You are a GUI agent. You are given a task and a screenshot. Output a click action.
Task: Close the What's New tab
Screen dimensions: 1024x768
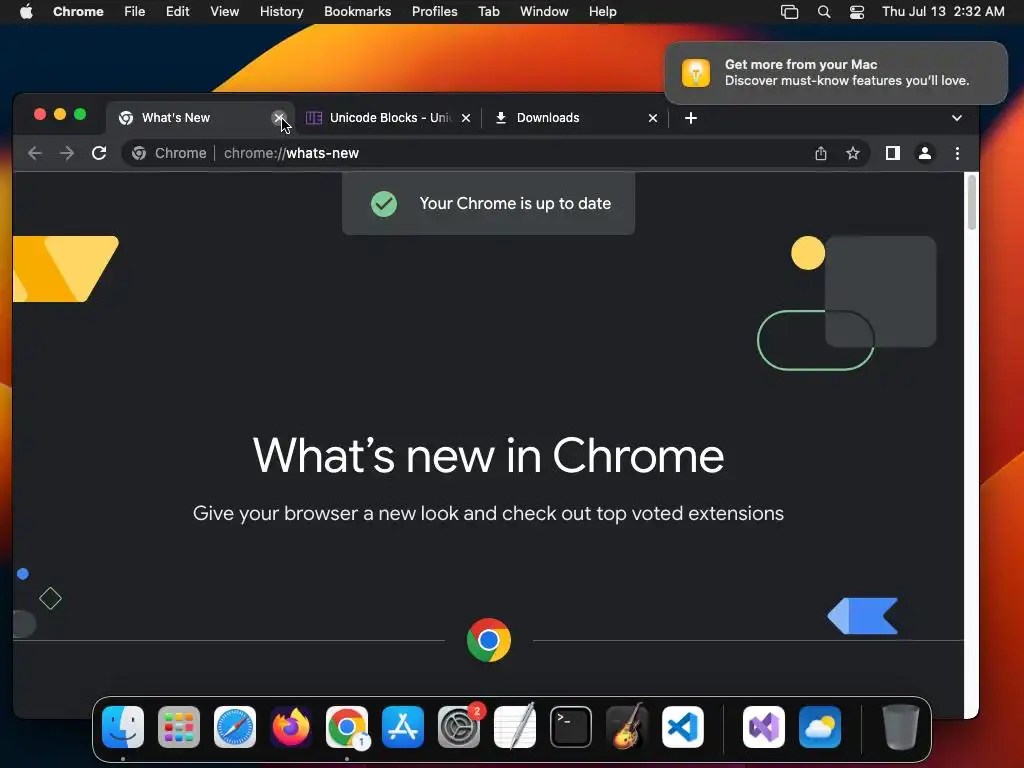tap(279, 118)
